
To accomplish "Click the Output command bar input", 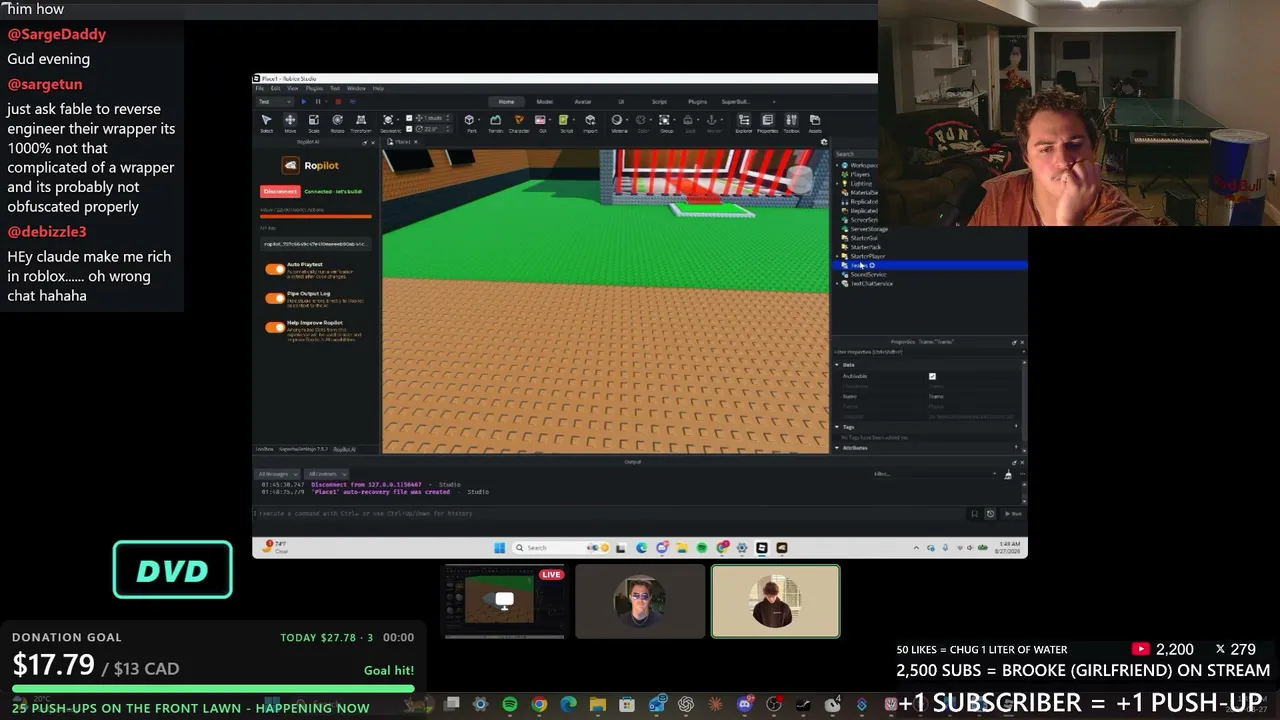I will [610, 514].
